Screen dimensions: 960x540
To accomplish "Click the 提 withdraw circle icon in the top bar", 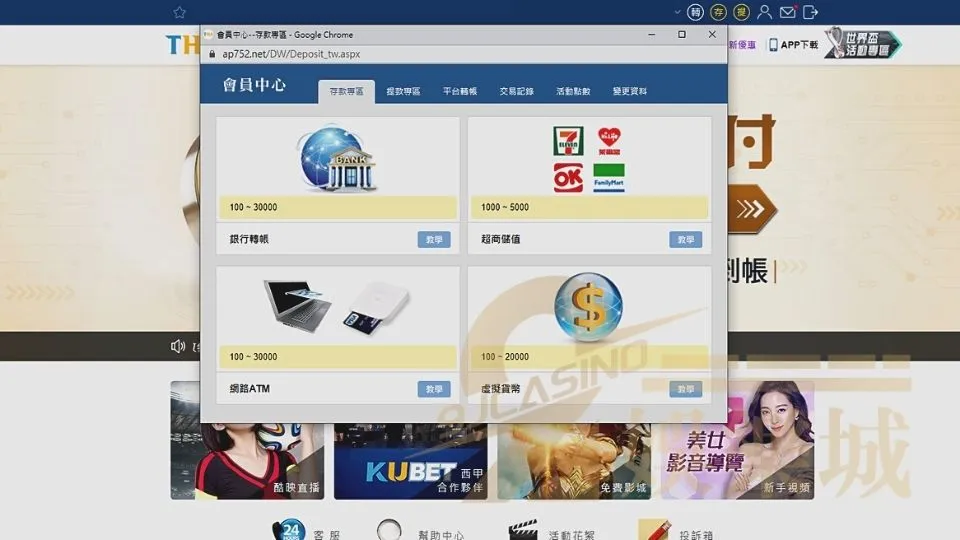I will (741, 12).
